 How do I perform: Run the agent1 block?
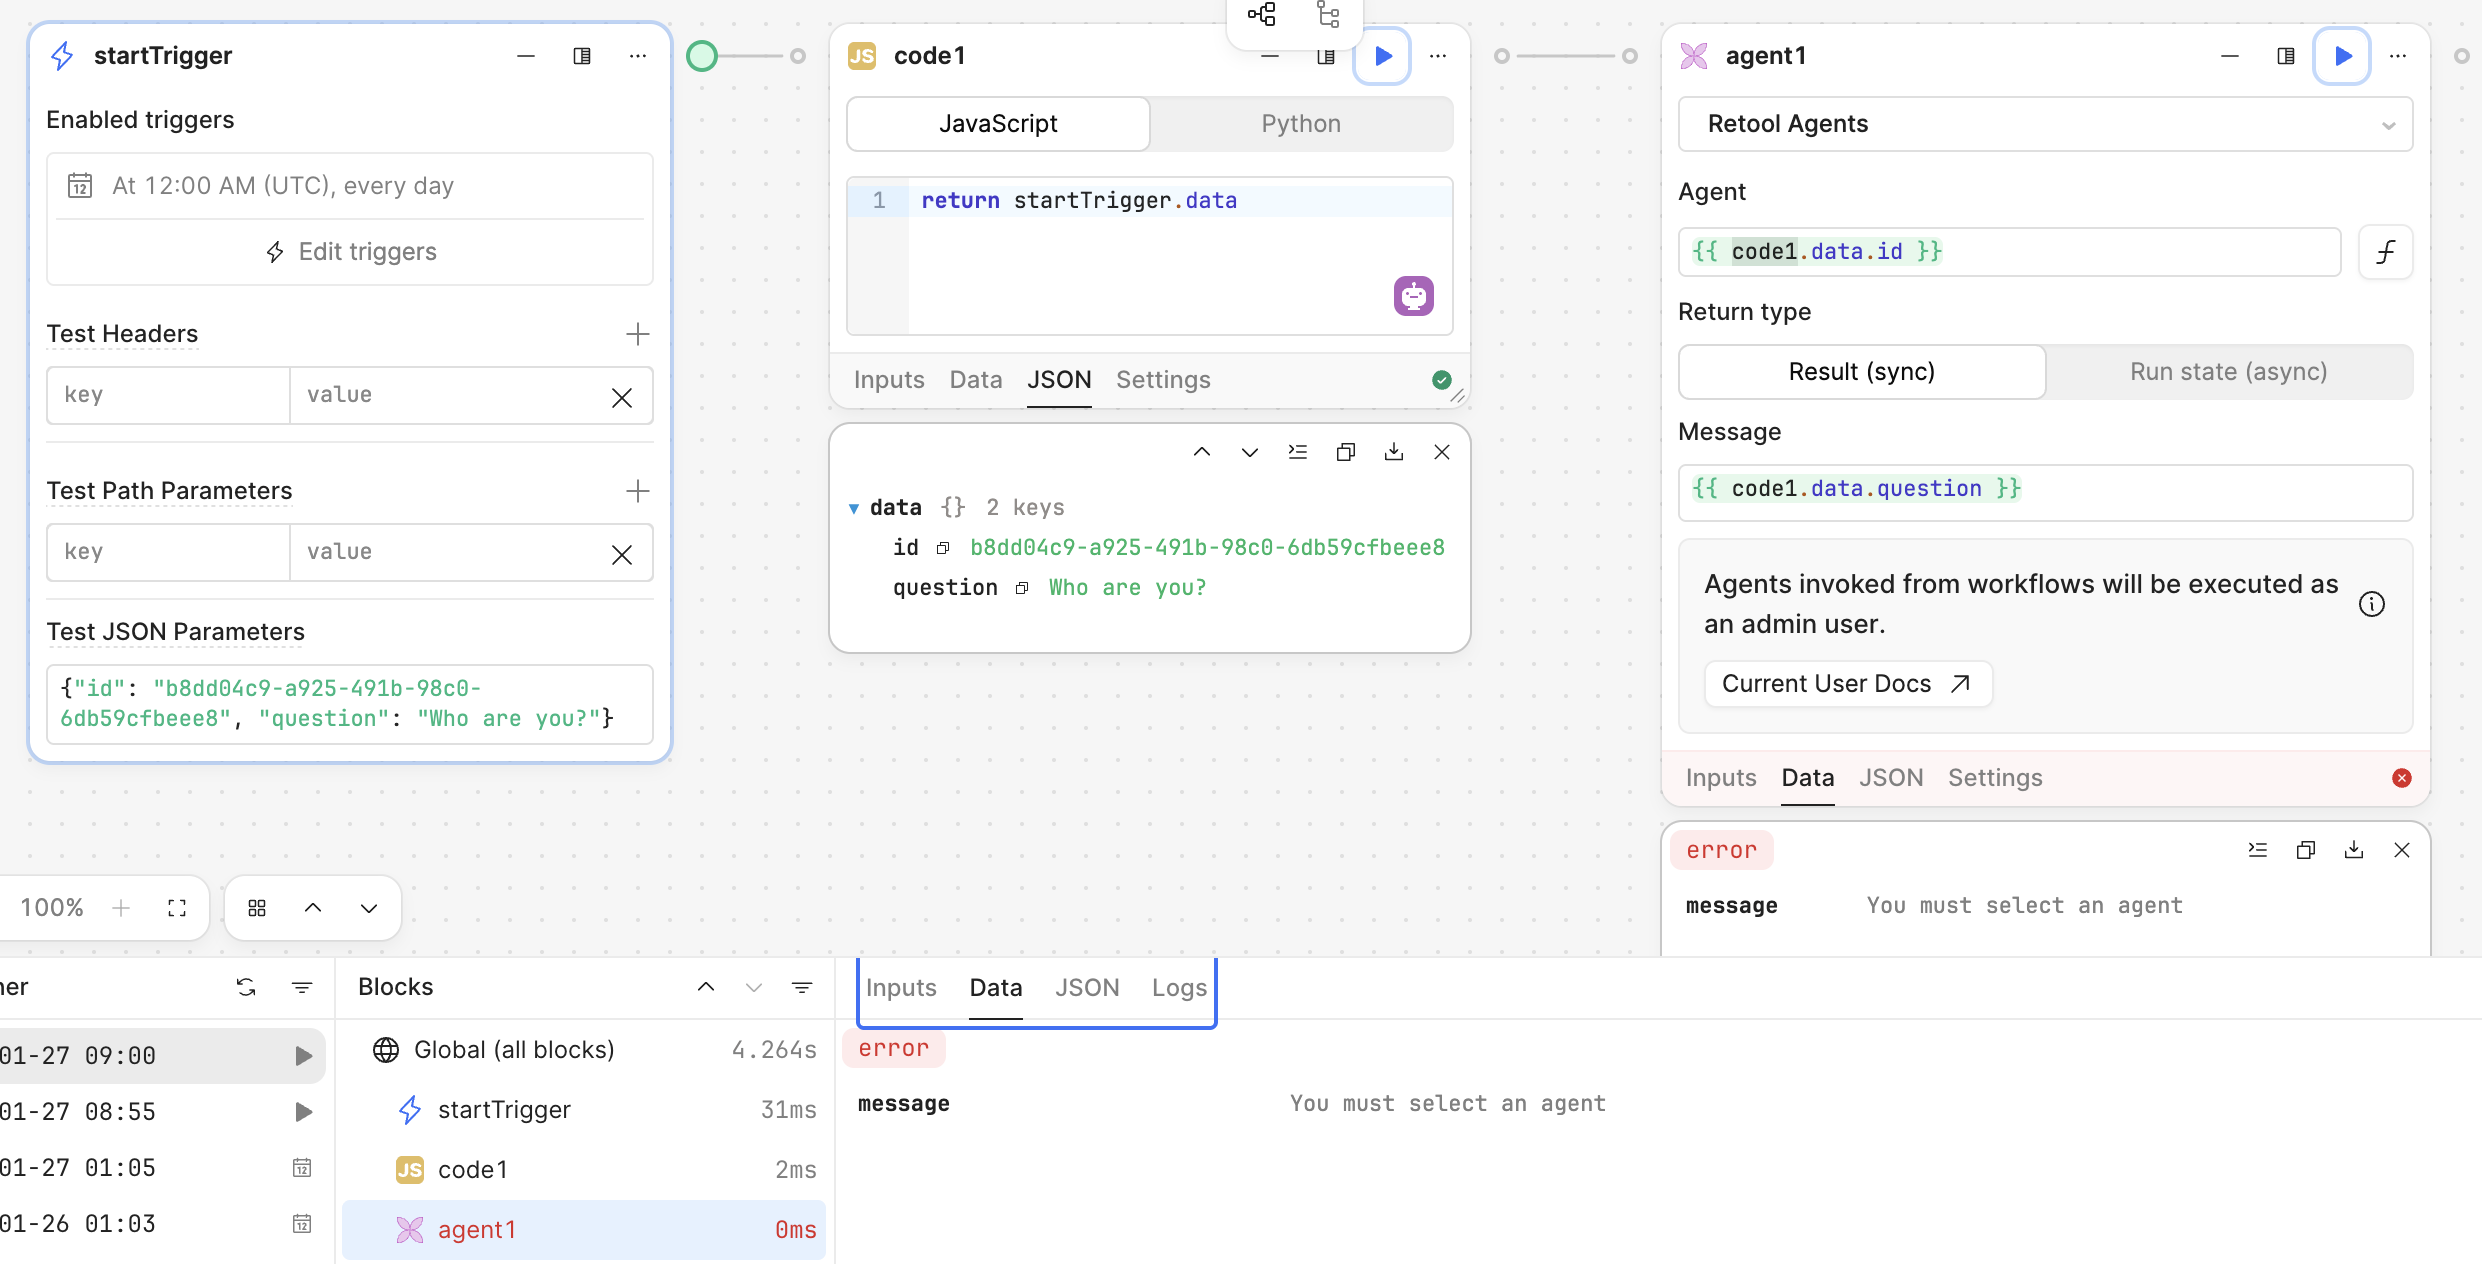click(x=2342, y=56)
